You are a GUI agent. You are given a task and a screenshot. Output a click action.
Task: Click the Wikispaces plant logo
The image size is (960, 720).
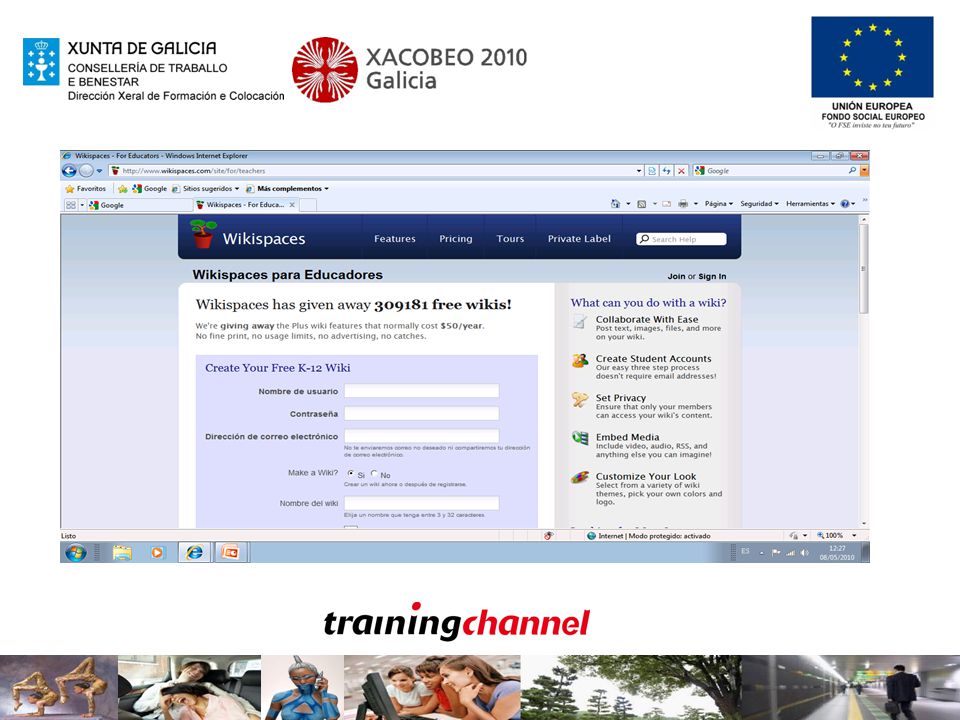click(x=203, y=234)
